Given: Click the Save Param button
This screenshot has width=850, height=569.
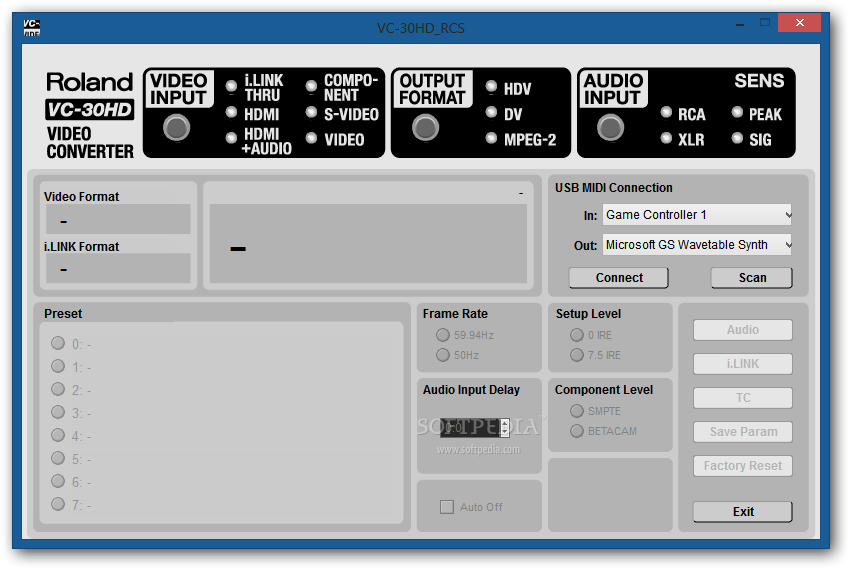Looking at the screenshot, I should 743,432.
